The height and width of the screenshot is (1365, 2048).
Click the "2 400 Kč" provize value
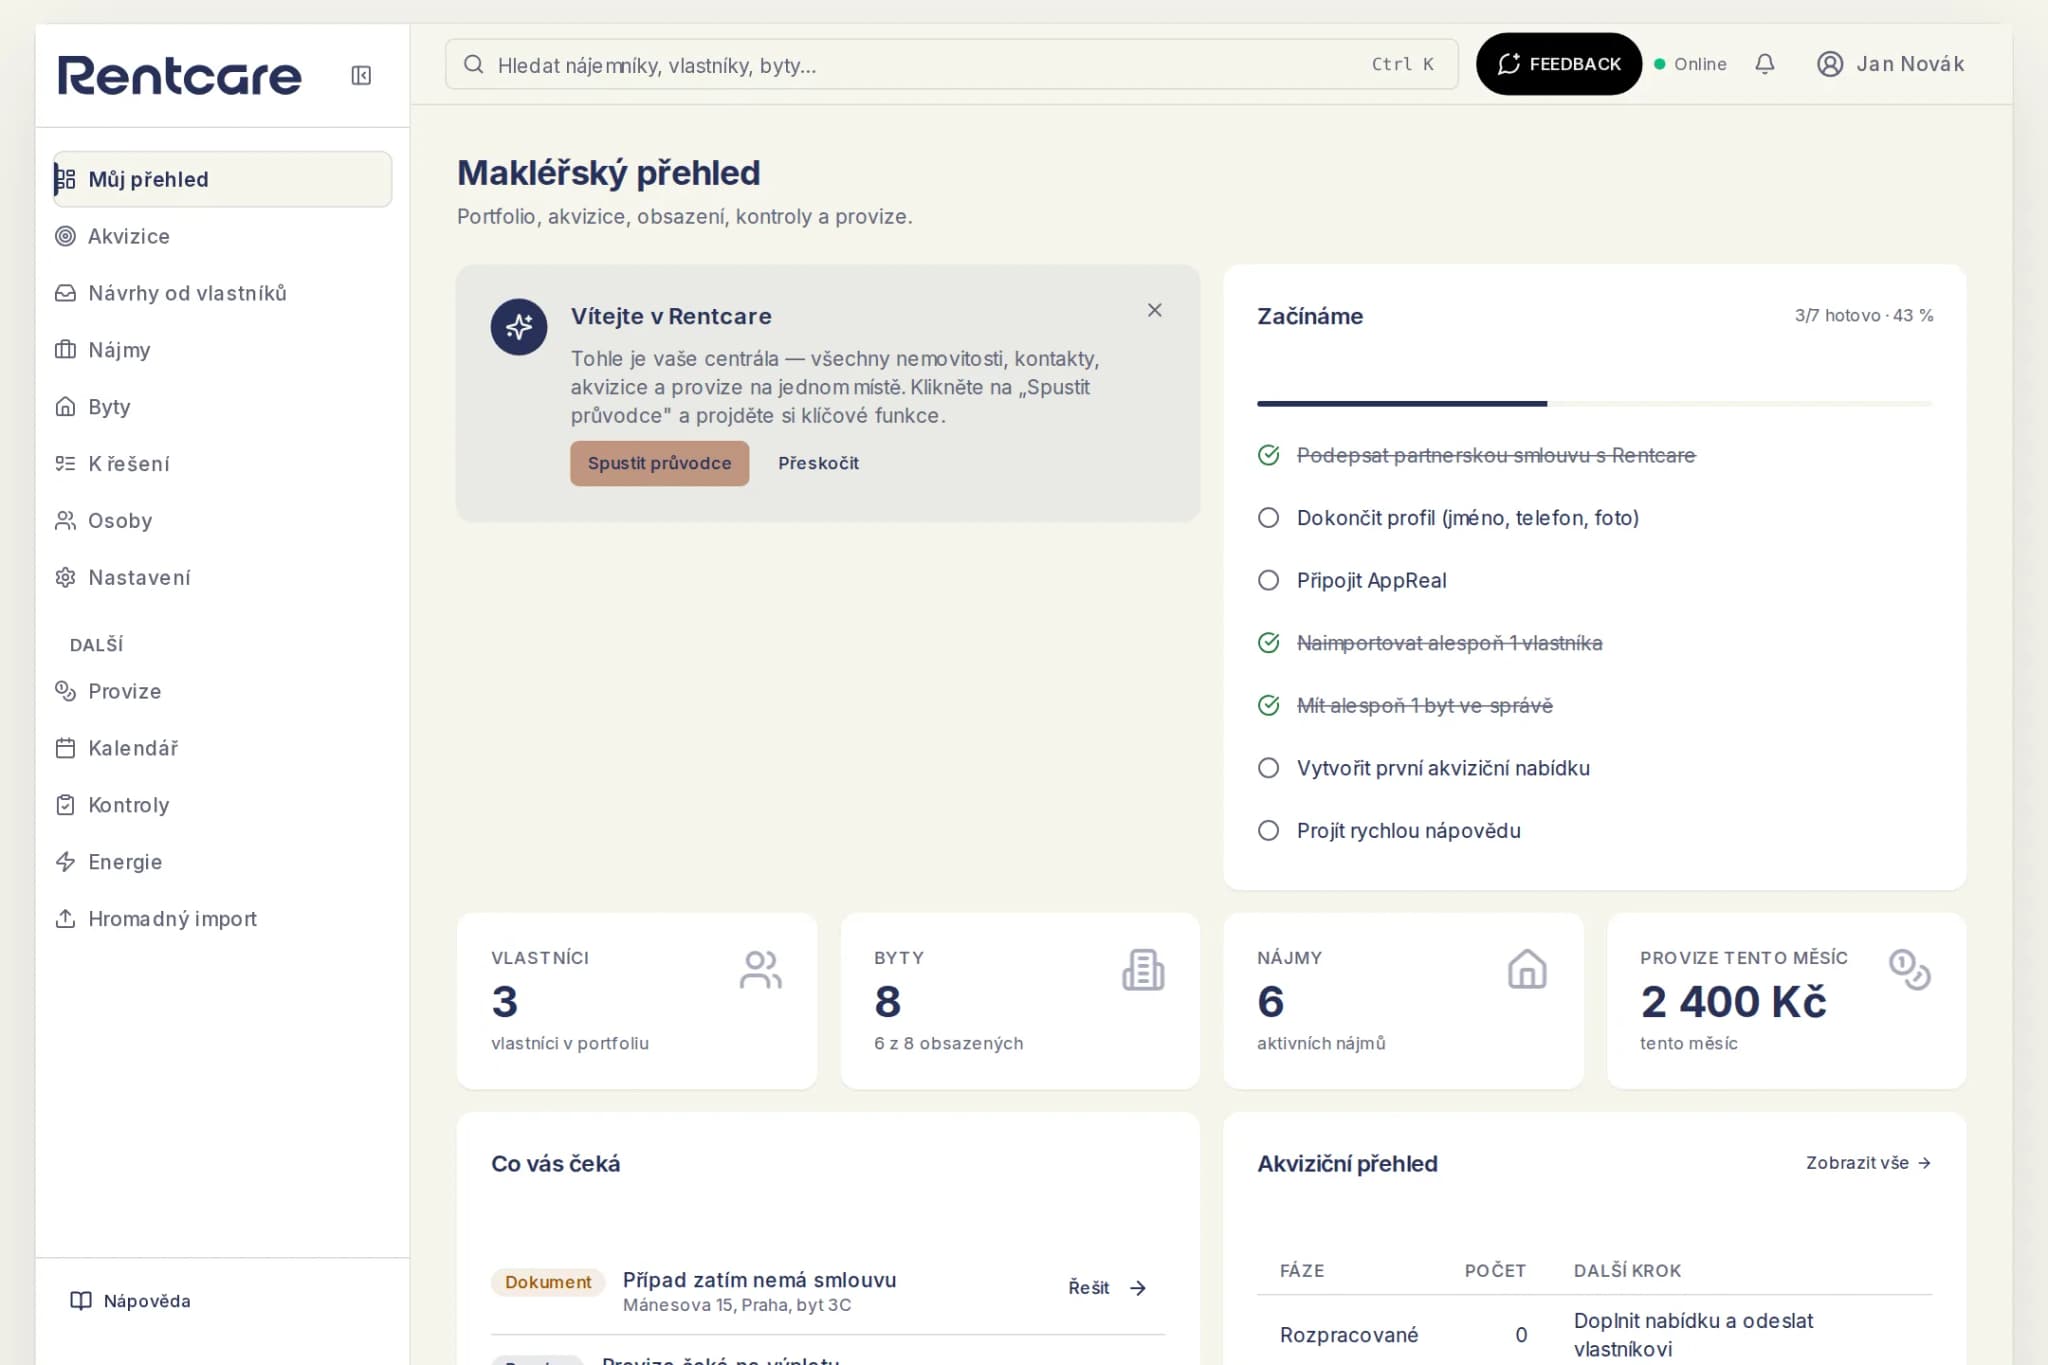(x=1733, y=1002)
